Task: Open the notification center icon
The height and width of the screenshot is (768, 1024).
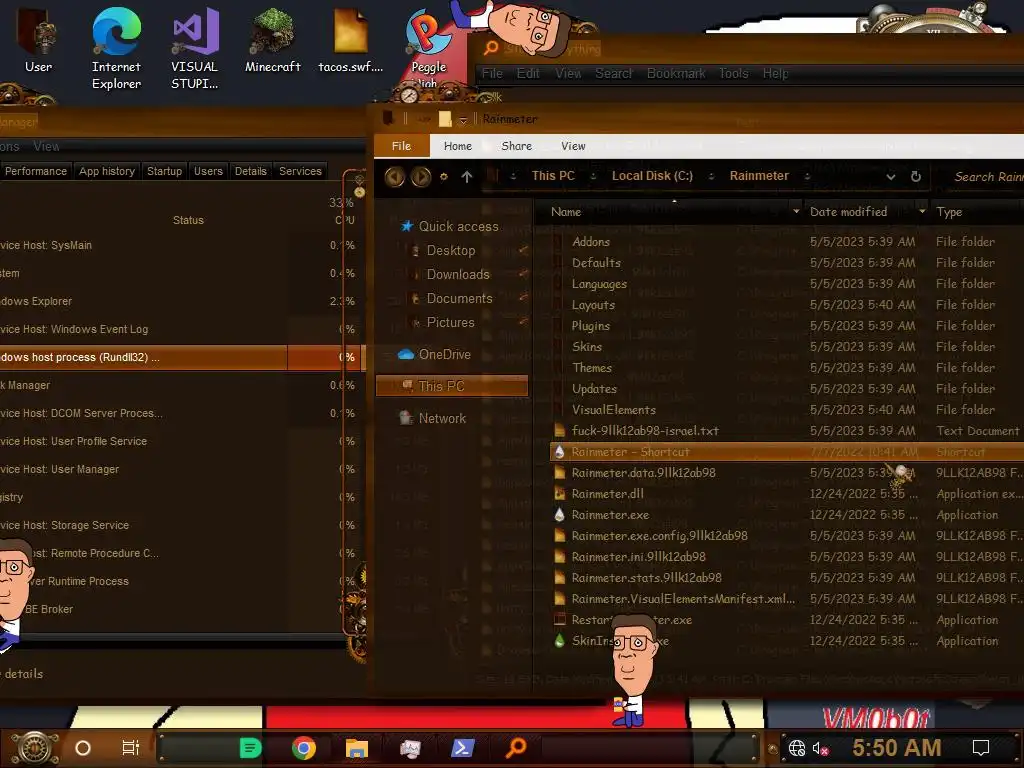Action: point(981,748)
